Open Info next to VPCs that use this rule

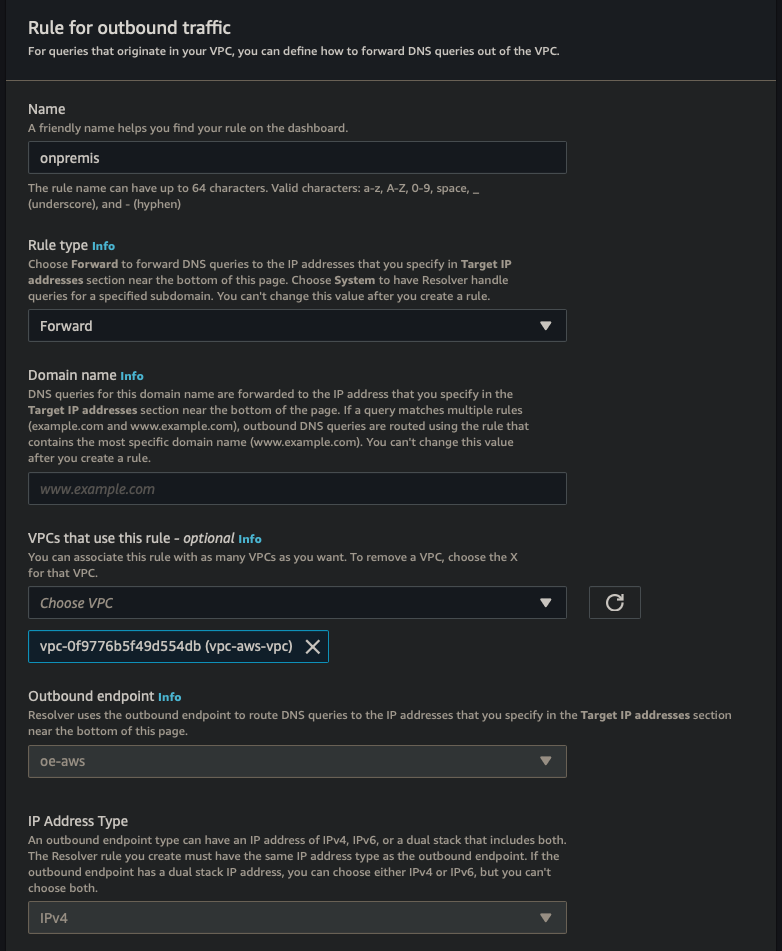point(249,538)
